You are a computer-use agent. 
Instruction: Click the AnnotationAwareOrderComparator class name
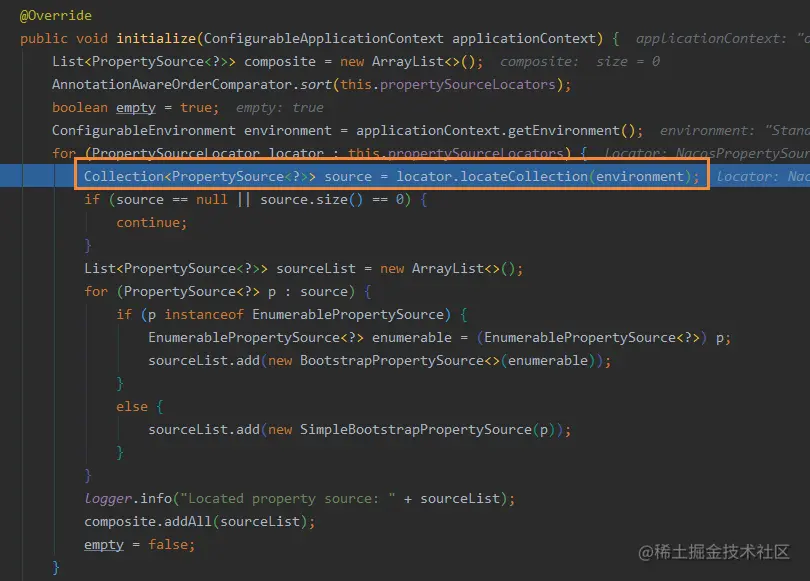click(172, 85)
